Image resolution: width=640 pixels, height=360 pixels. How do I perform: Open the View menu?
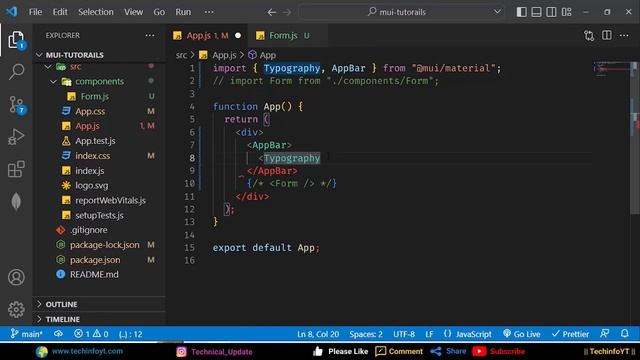point(133,12)
